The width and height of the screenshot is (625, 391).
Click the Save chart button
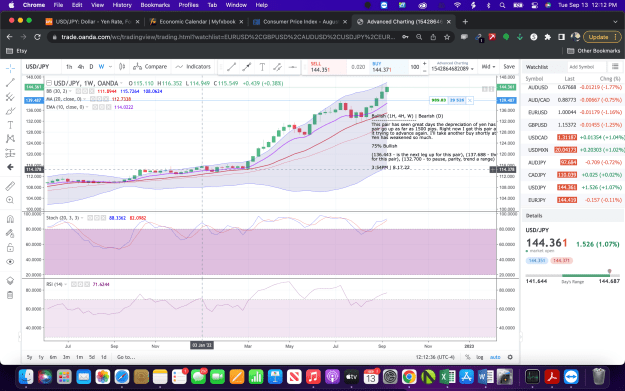[509, 67]
